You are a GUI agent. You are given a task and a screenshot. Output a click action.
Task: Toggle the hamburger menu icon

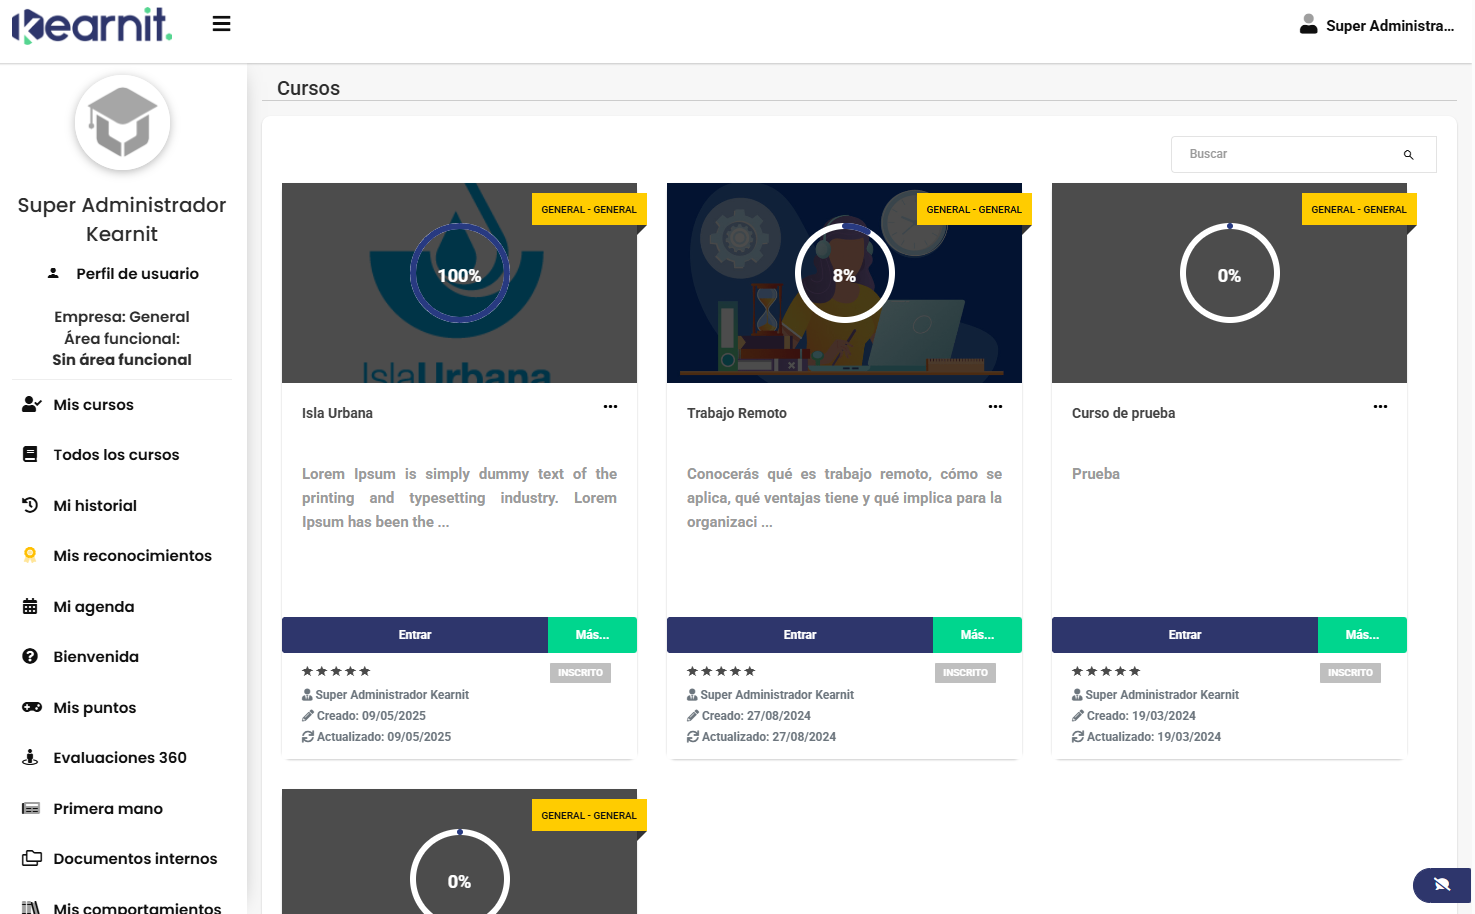coord(222,24)
